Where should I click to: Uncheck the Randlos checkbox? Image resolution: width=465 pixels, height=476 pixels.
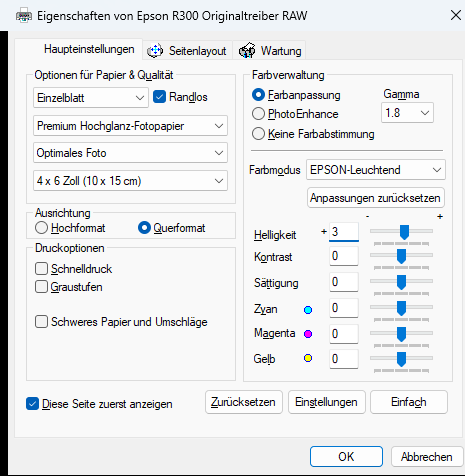(159, 97)
